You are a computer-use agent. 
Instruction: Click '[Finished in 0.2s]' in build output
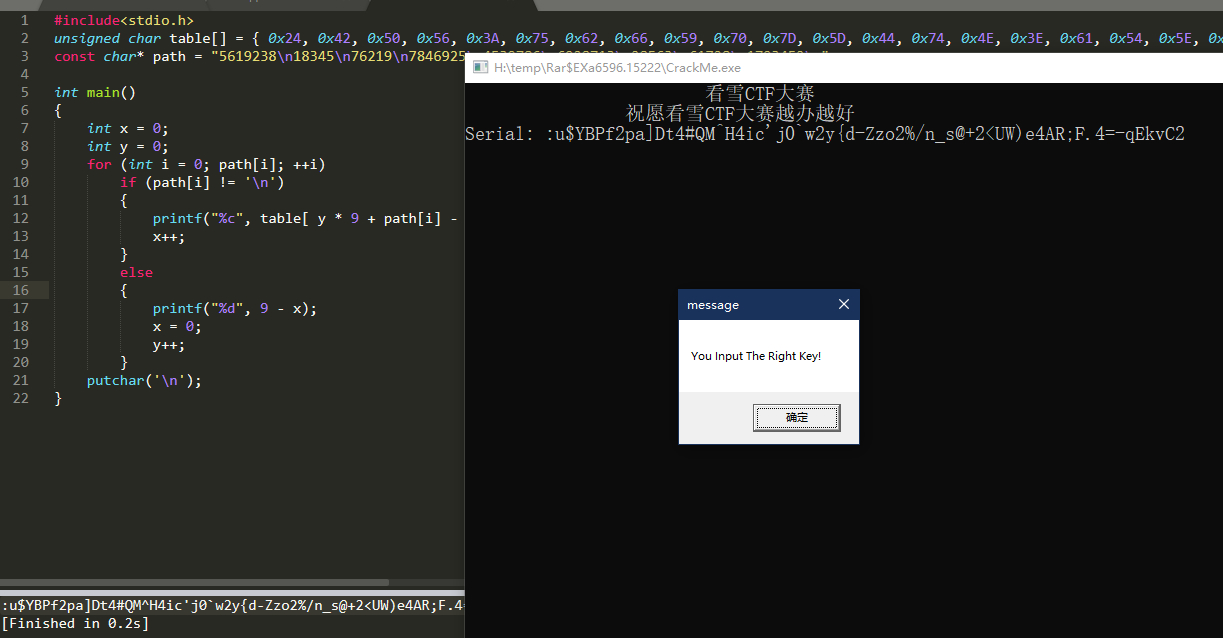(x=75, y=623)
